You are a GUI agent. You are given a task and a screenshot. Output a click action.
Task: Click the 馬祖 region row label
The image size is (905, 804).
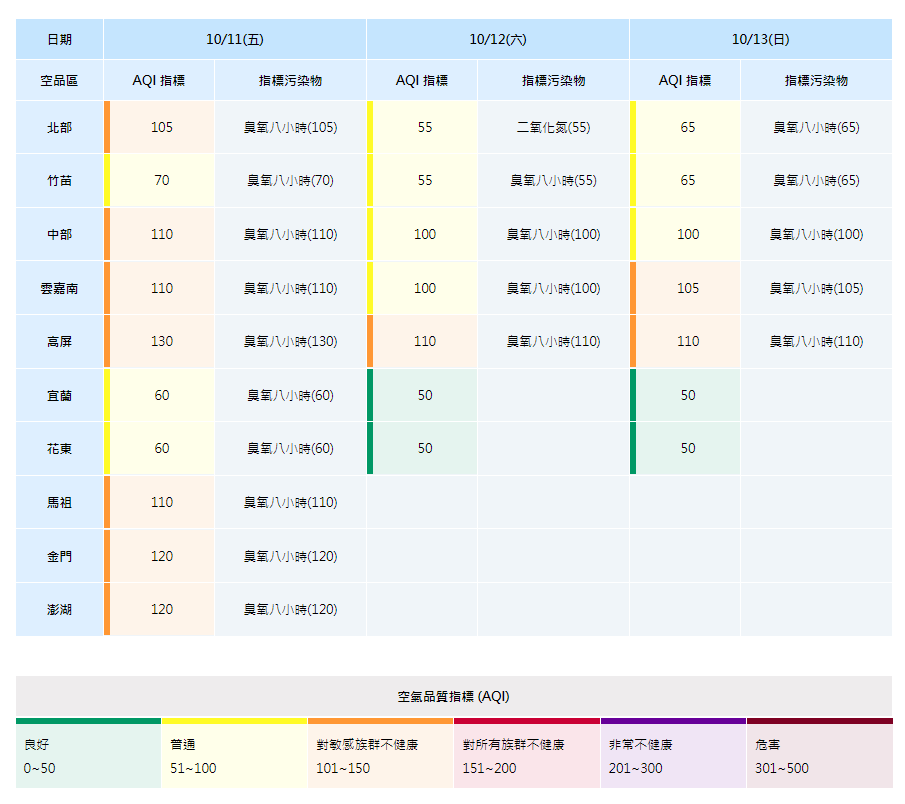click(x=59, y=503)
